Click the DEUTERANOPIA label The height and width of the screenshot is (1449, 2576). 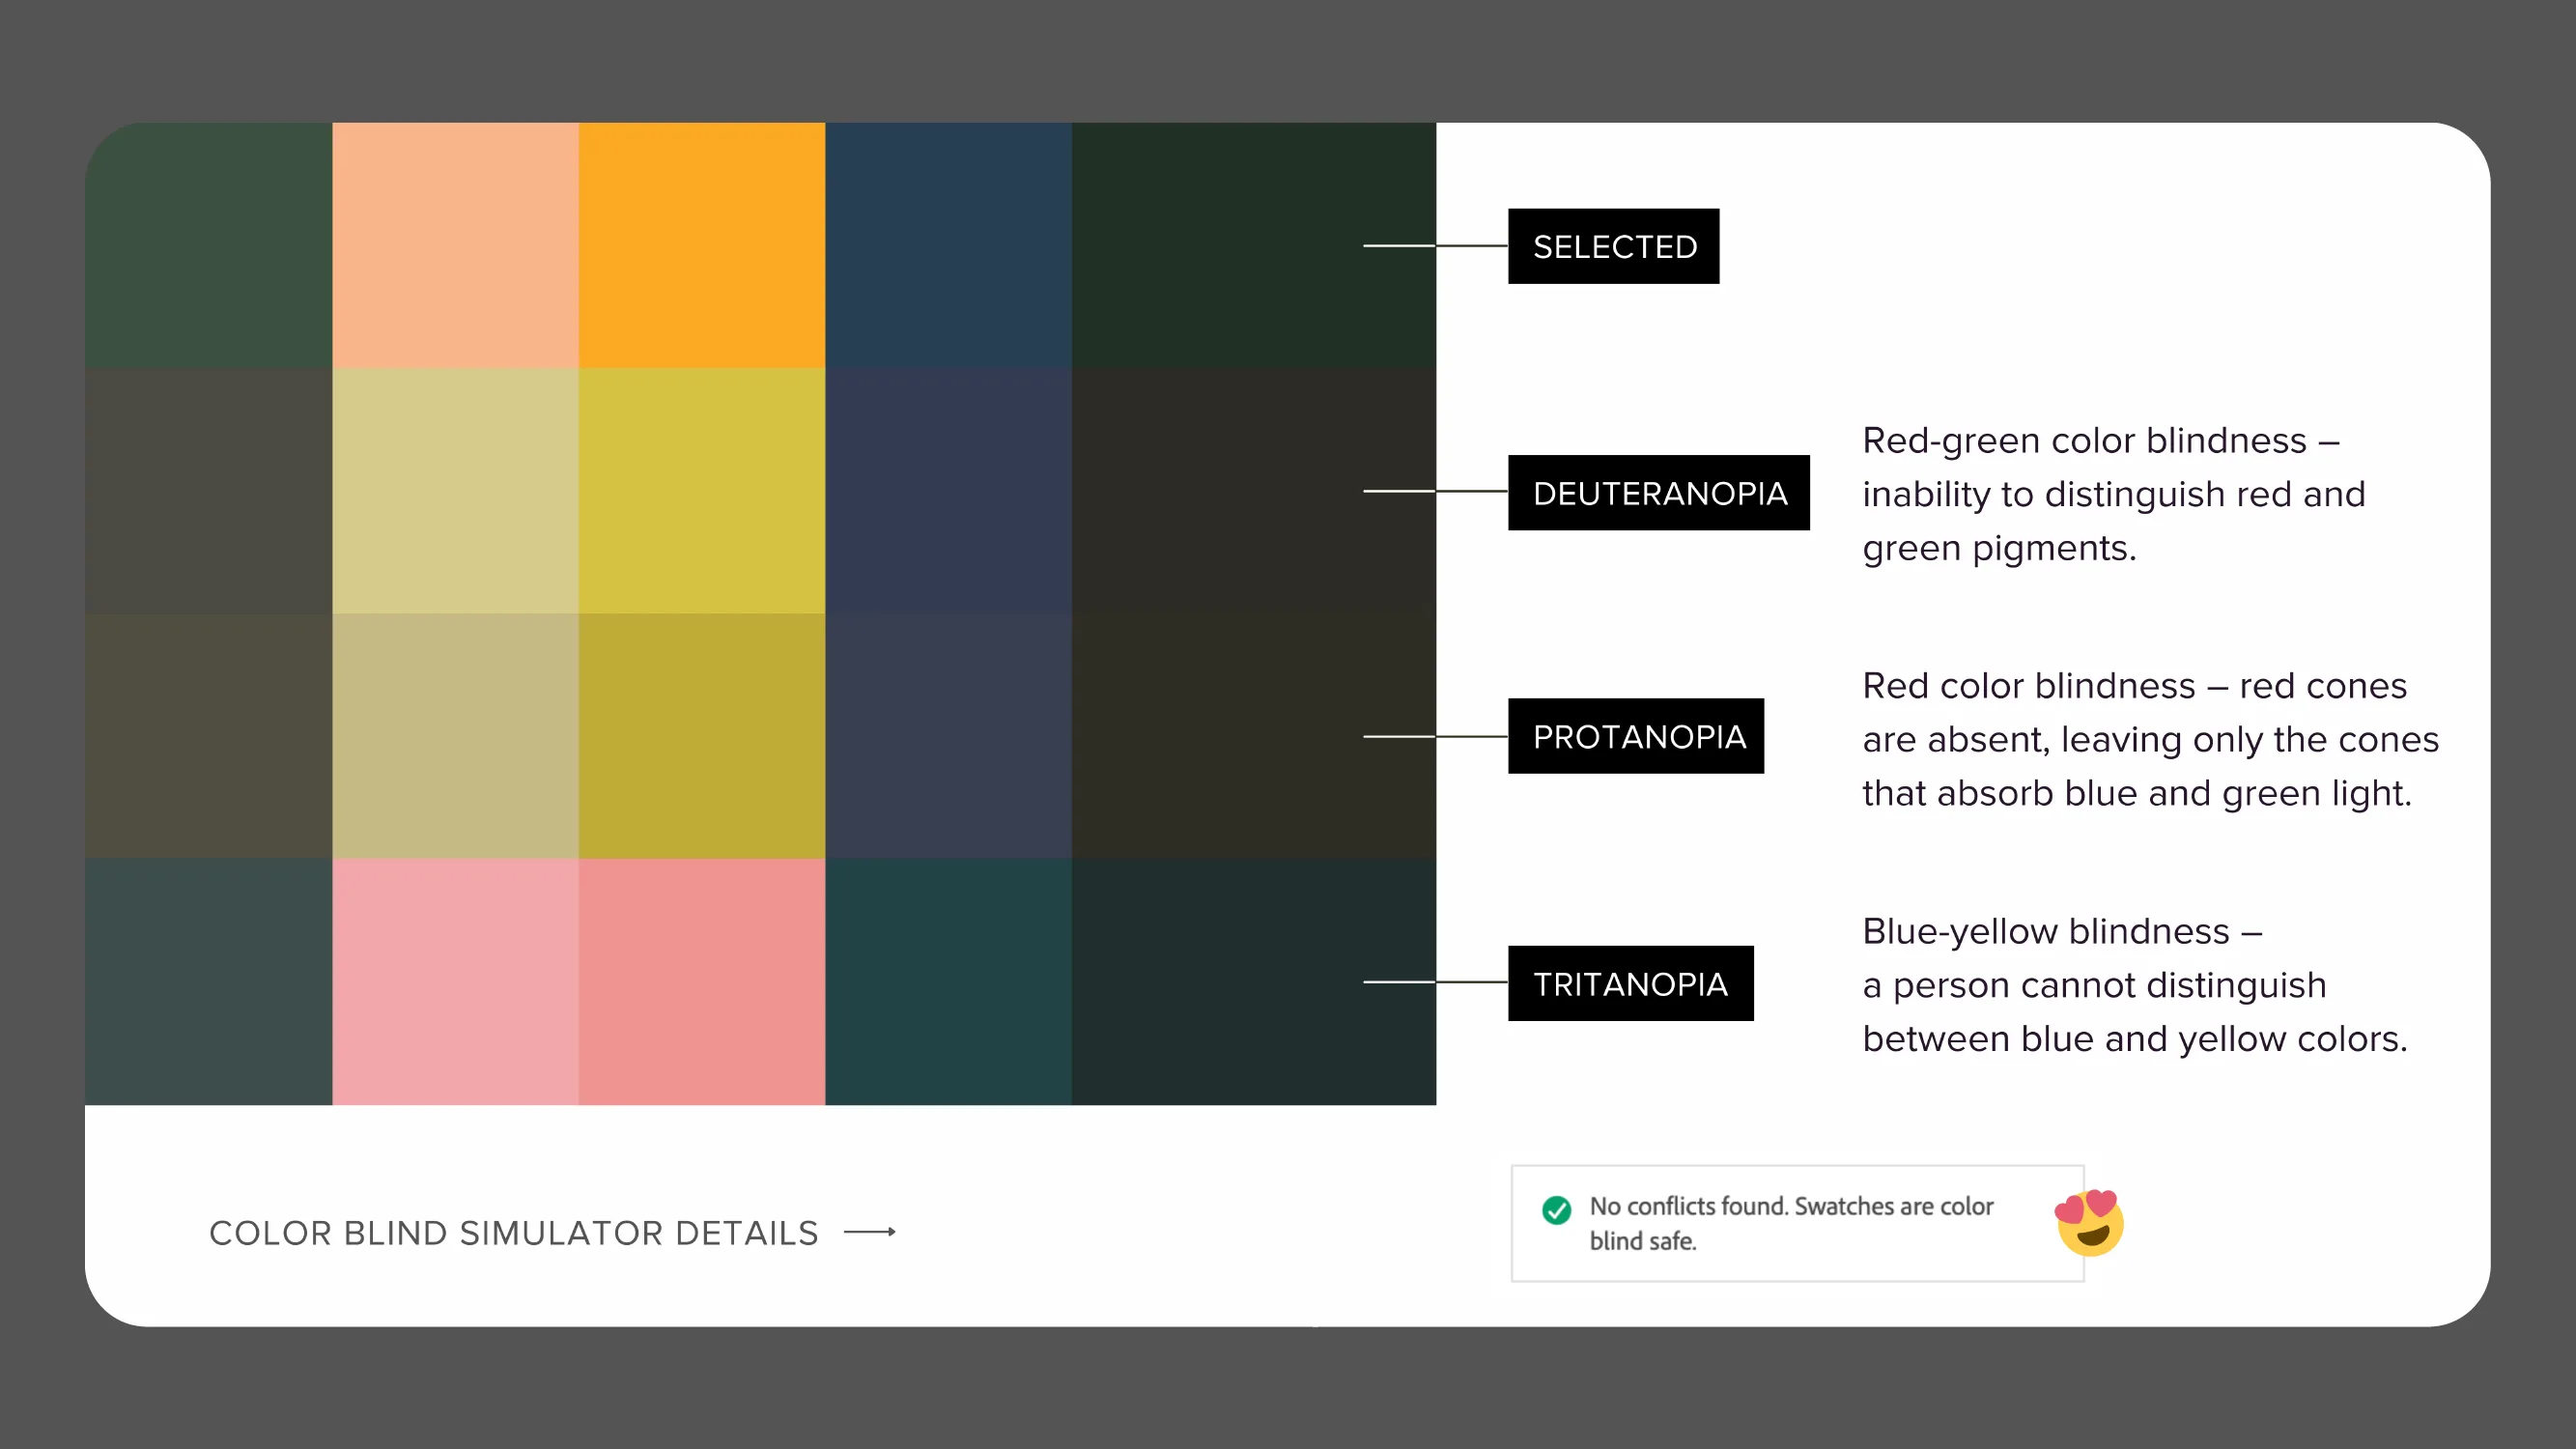[1658, 493]
